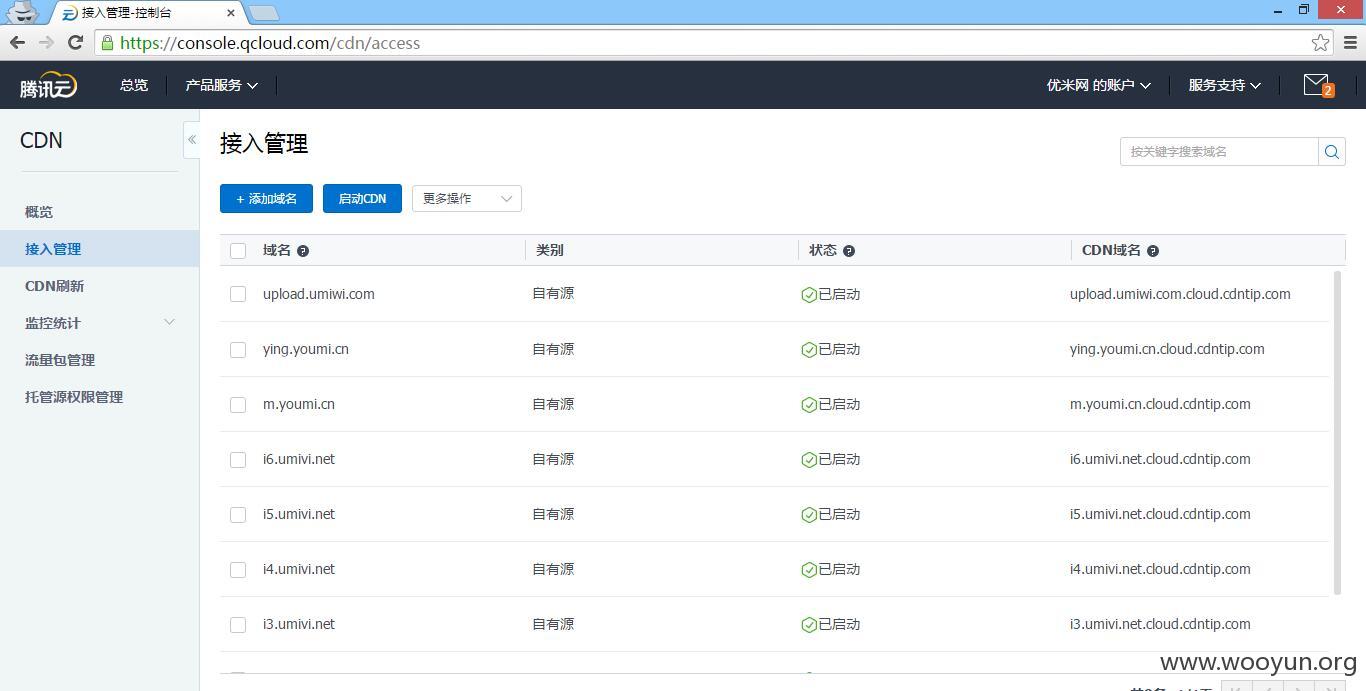Click the Tencent Cloud logo
1366x691 pixels.
48,86
